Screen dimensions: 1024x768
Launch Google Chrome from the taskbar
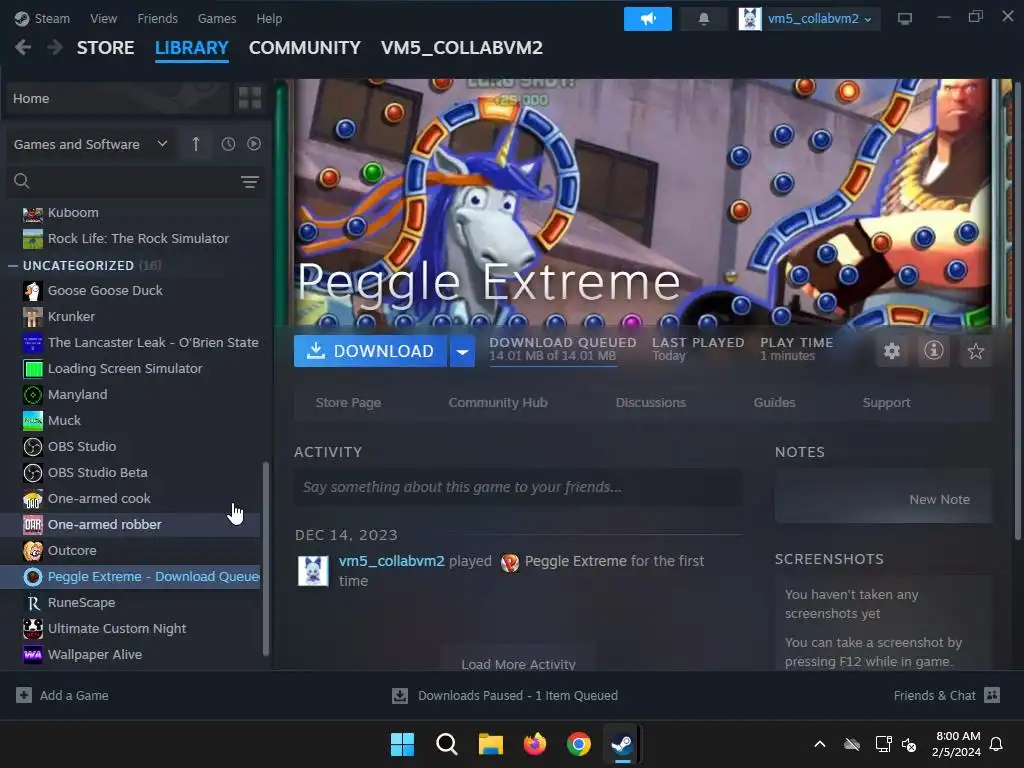tap(579, 744)
